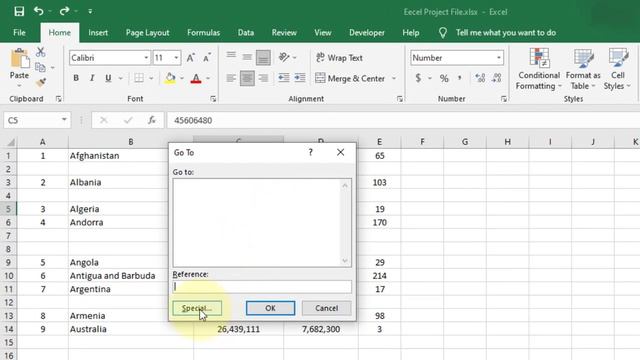This screenshot has height=360, width=640.
Task: Align cell text right
Action: pos(263,78)
